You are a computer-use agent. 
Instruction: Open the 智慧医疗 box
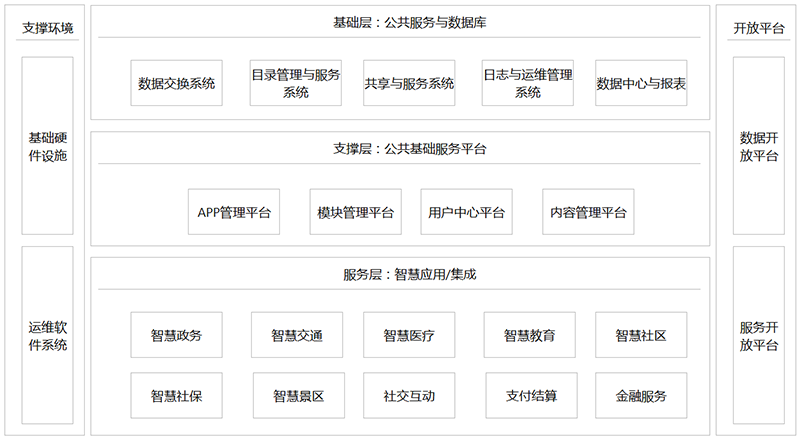click(x=409, y=336)
